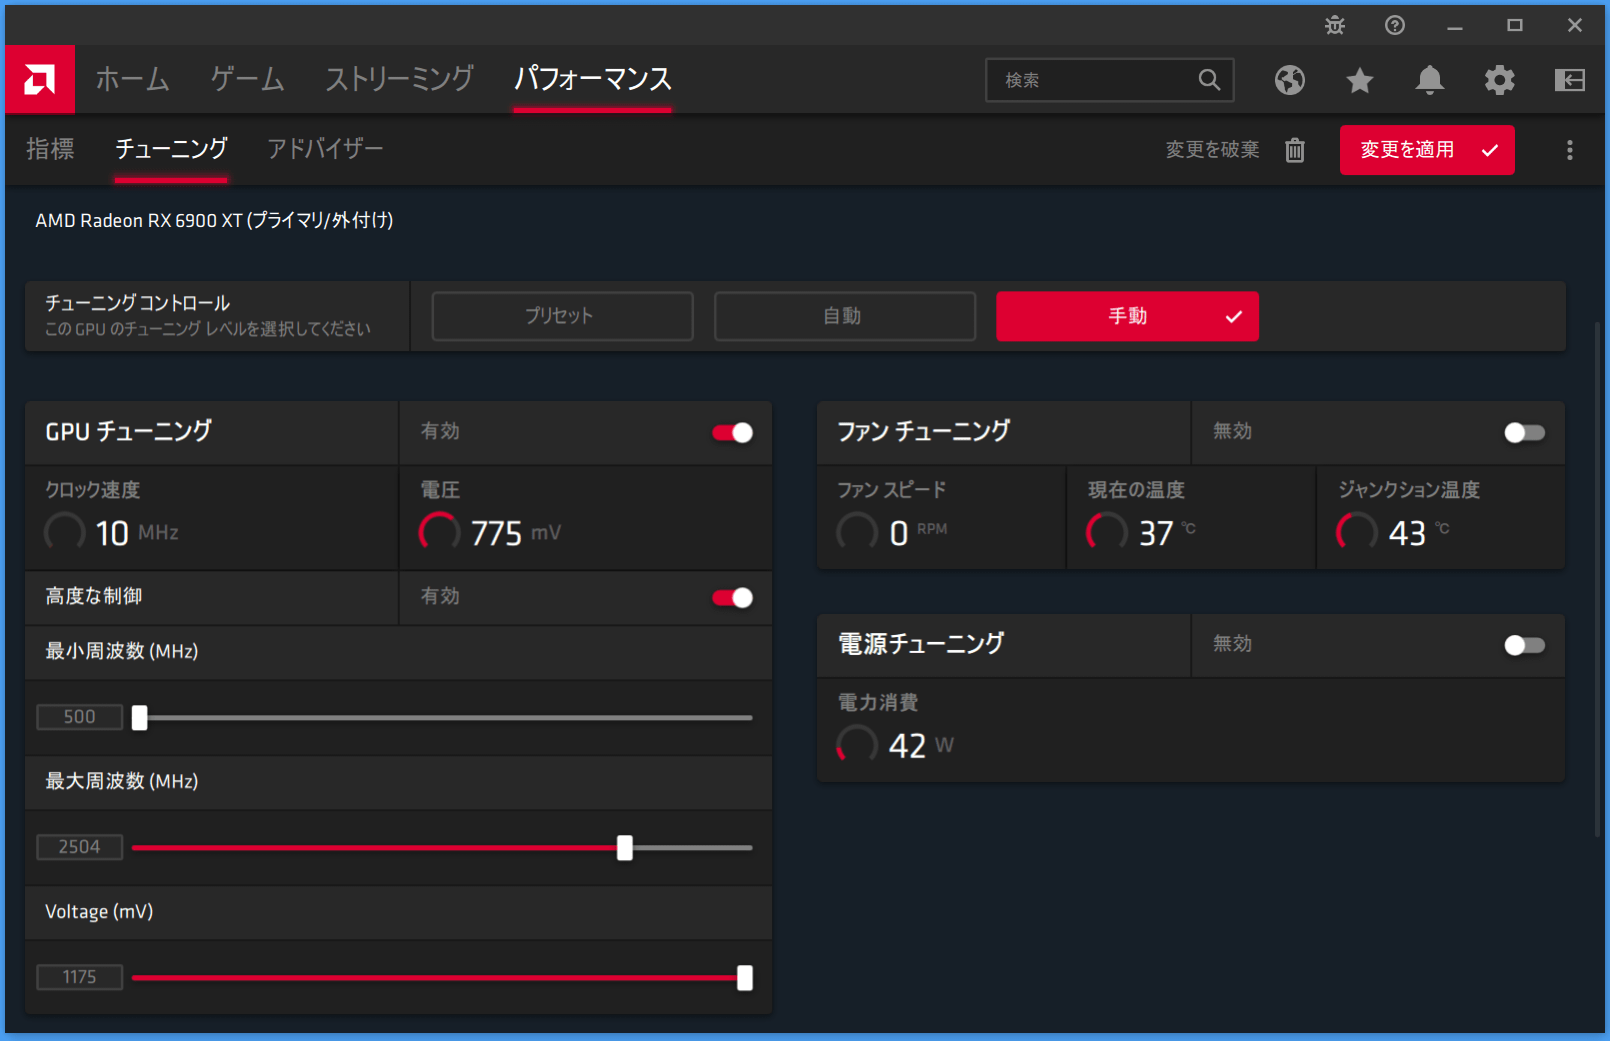The height and width of the screenshot is (1041, 1610).
Task: Click the 変更を適用 button
Action: click(1427, 150)
